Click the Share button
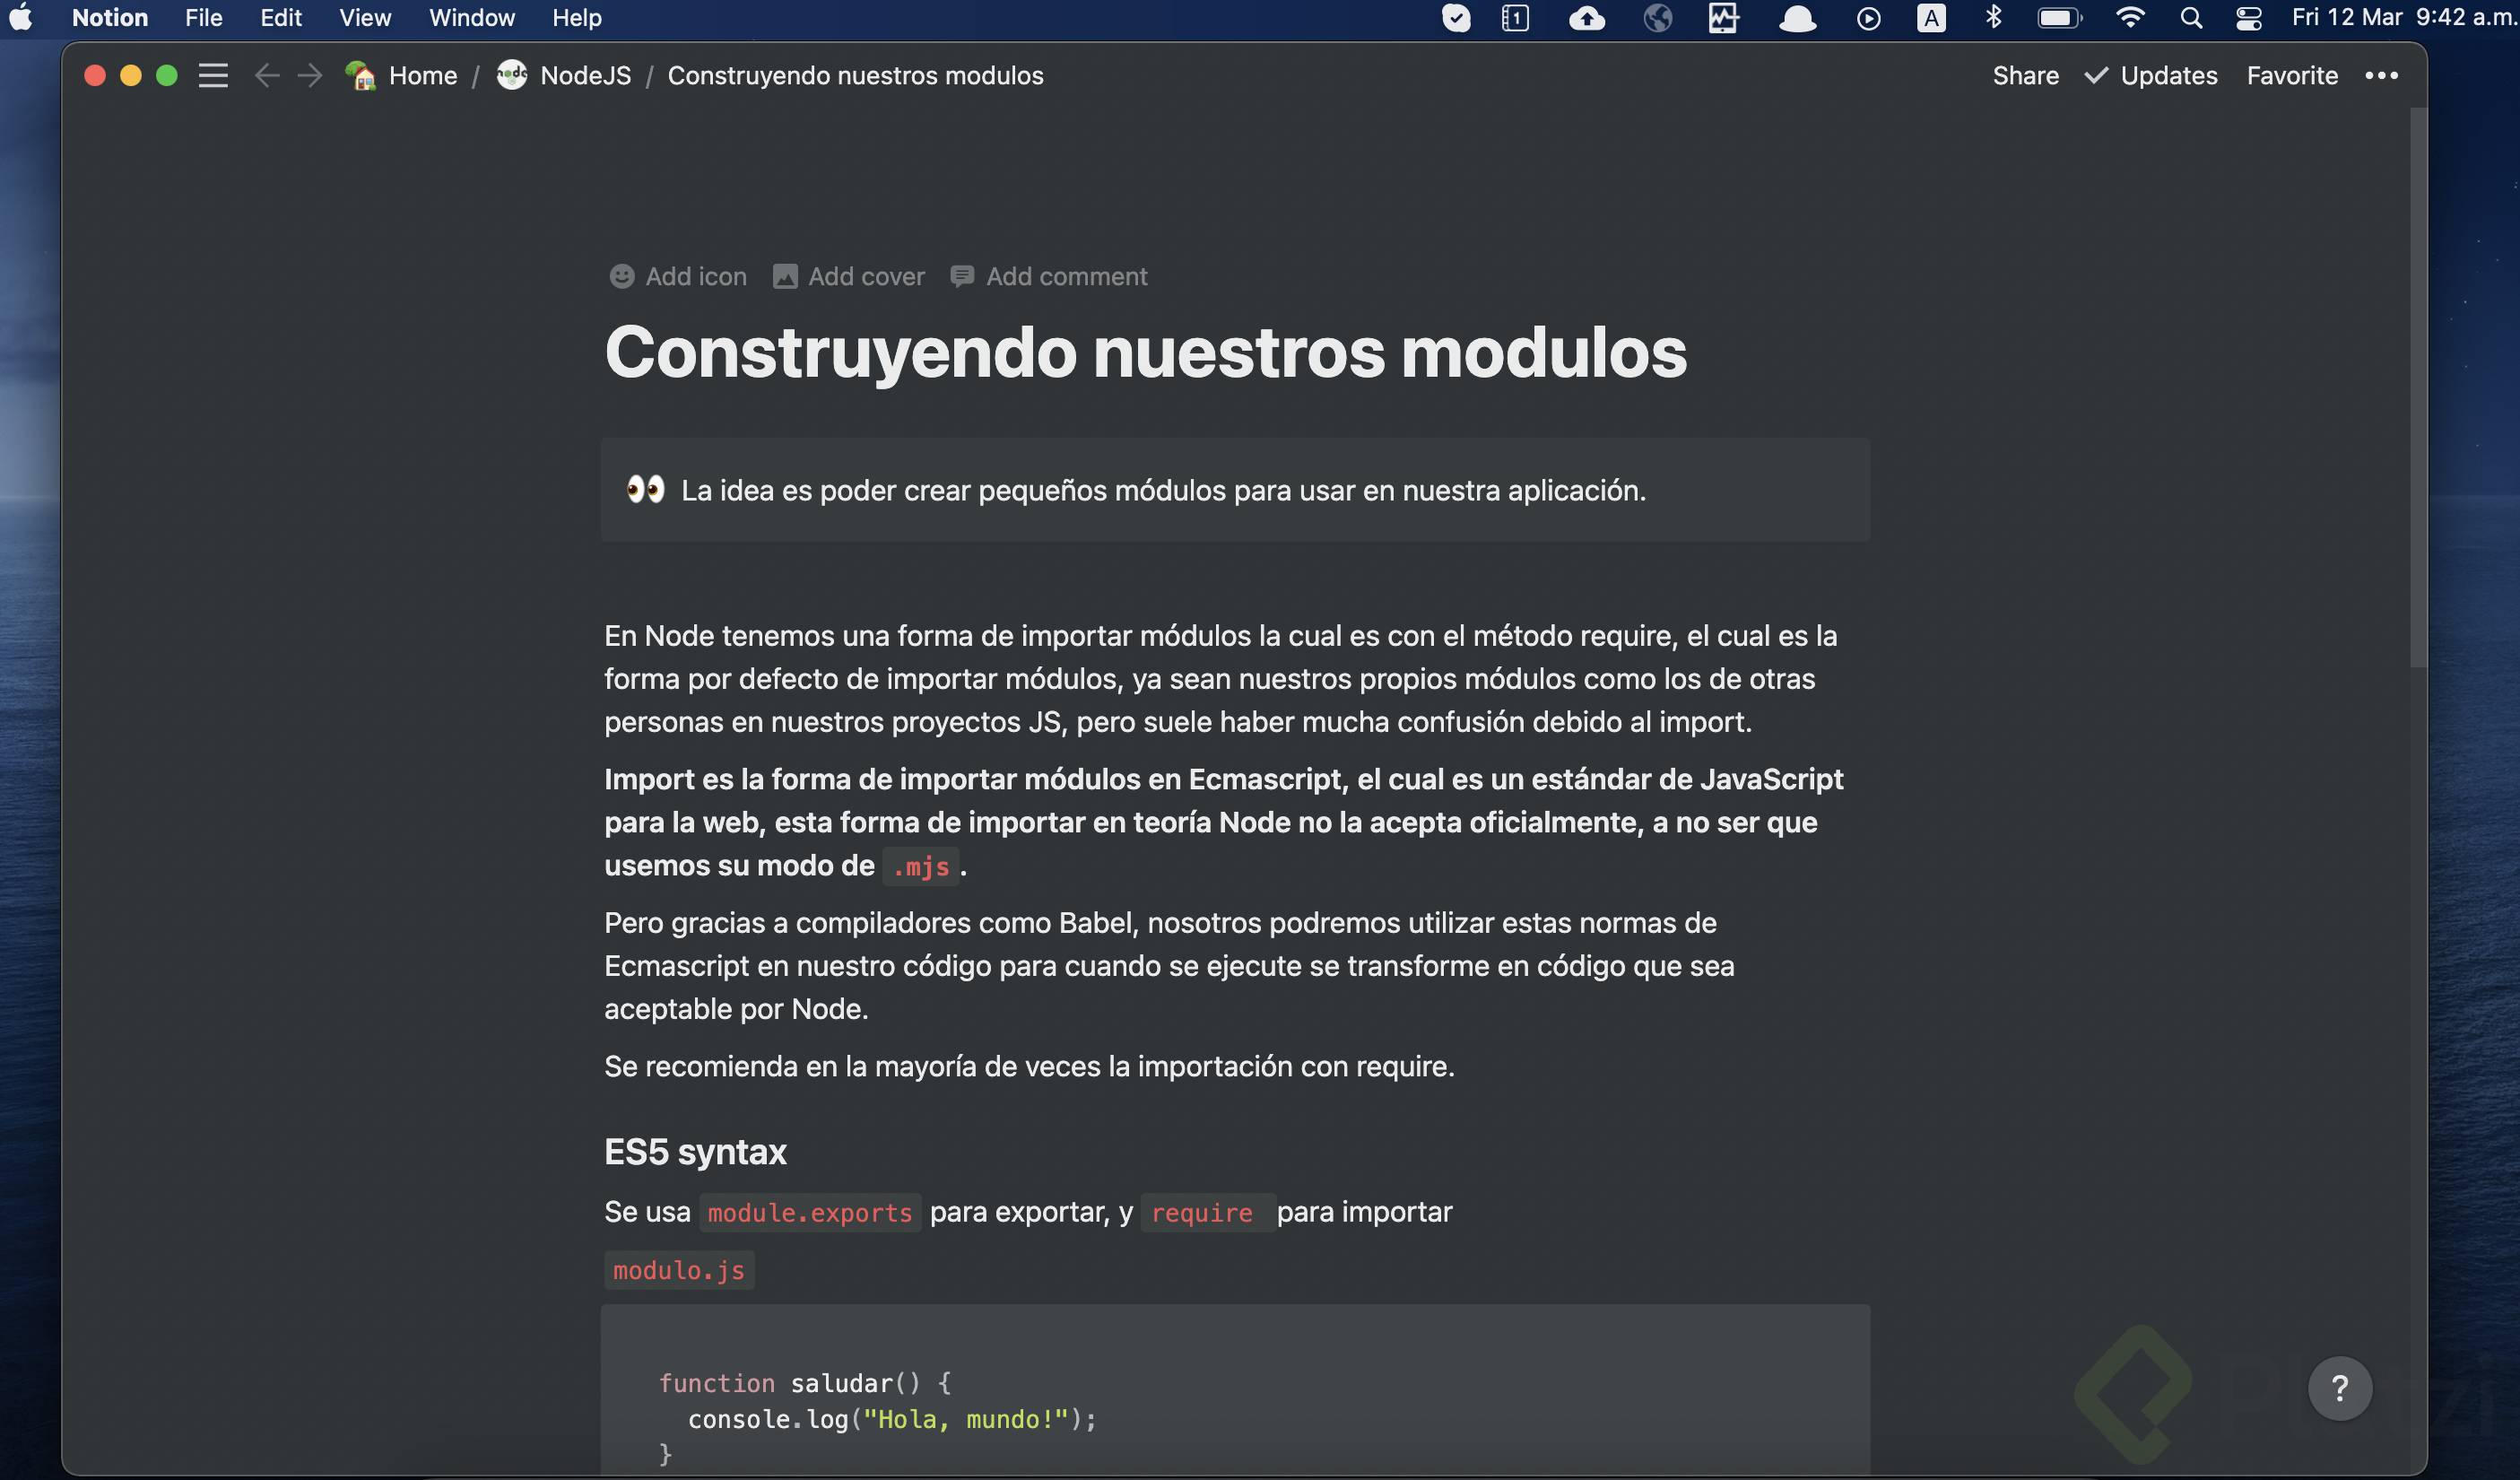 (x=2025, y=76)
